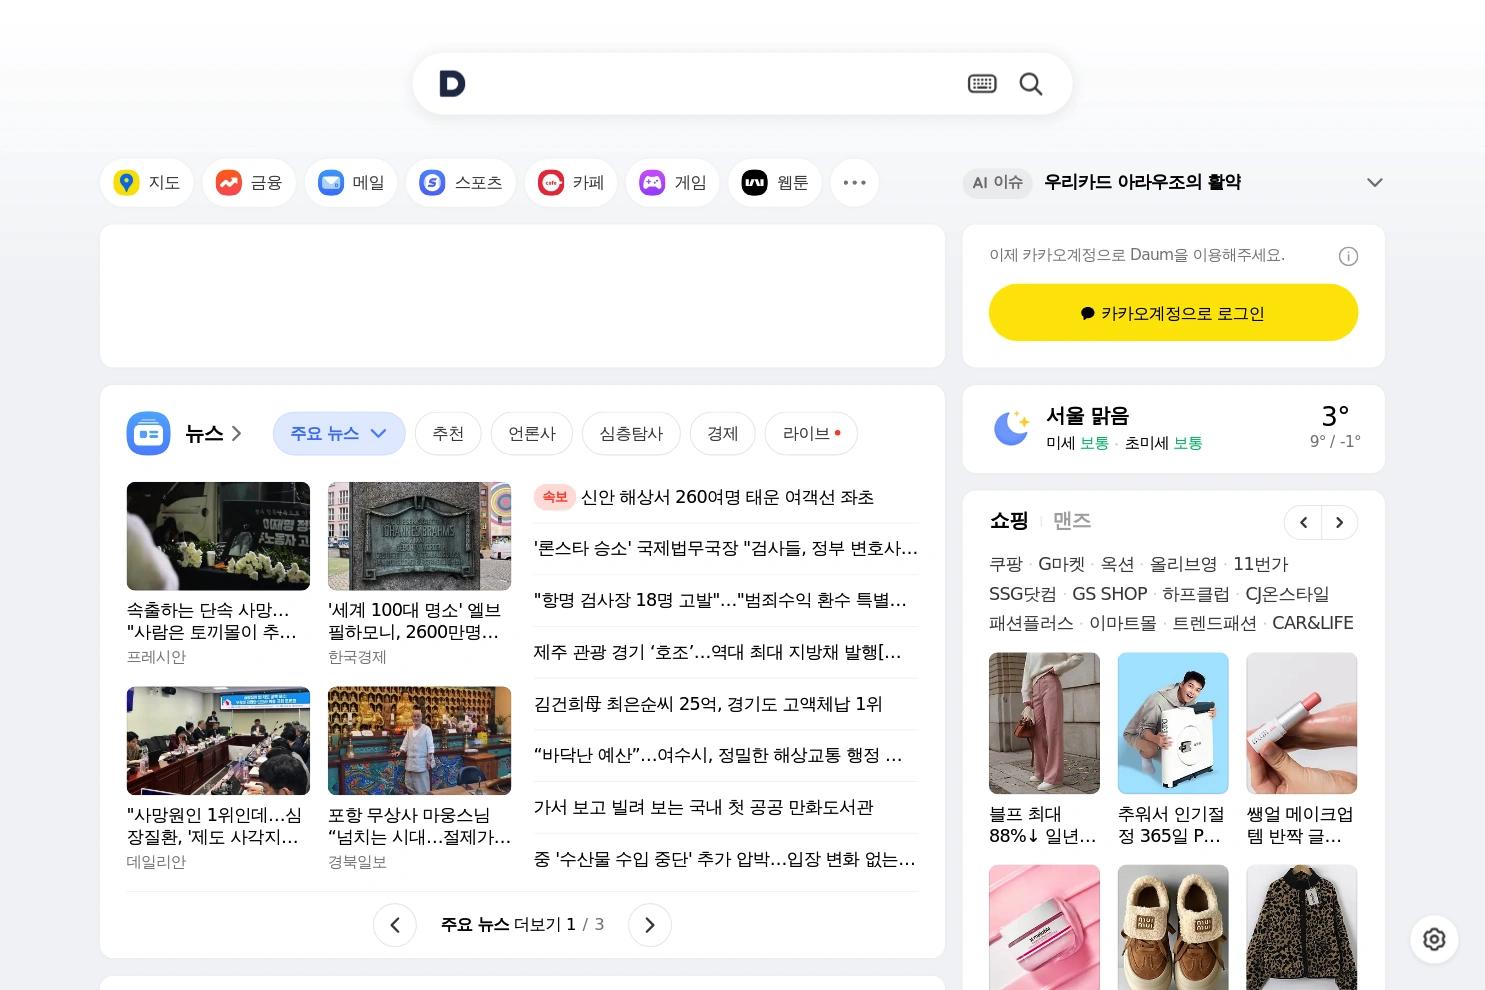Click the Daum D logo in search bar
This screenshot has width=1485, height=990.
[452, 84]
